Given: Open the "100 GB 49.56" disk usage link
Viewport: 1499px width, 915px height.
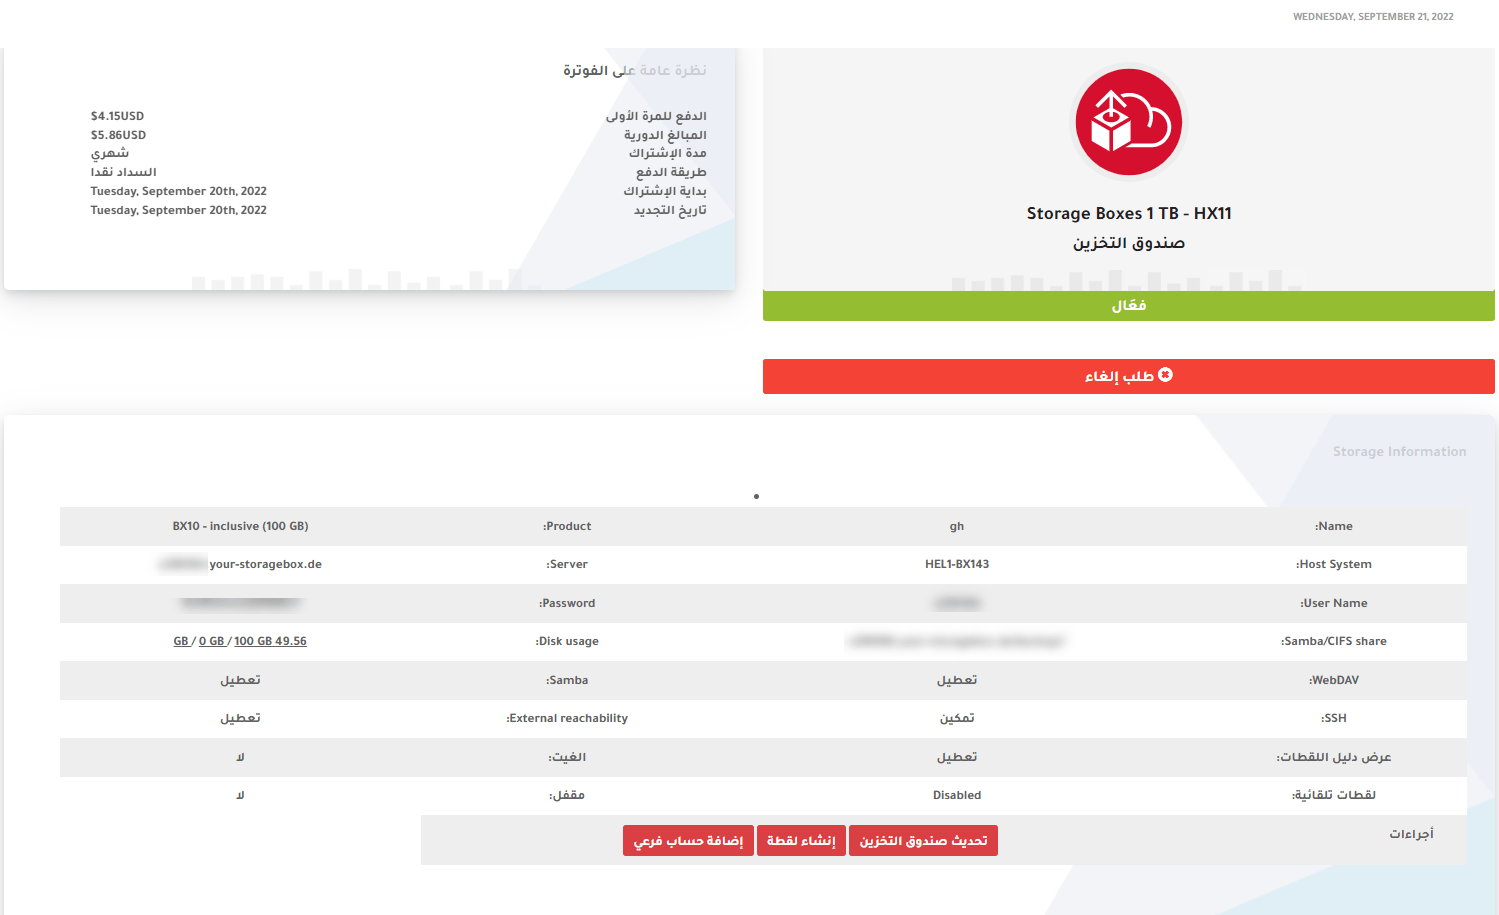Looking at the screenshot, I should (270, 642).
